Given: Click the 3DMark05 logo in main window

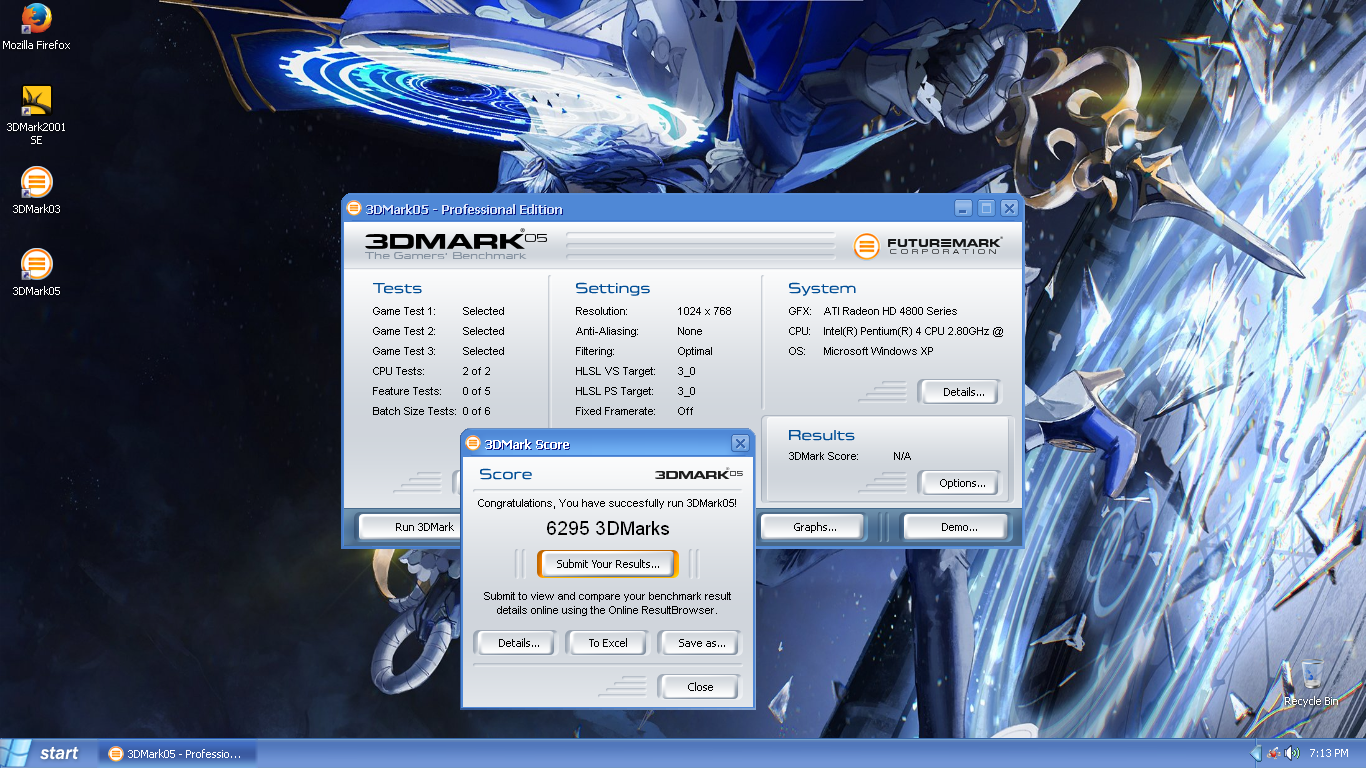Looking at the screenshot, I should pyautogui.click(x=456, y=245).
